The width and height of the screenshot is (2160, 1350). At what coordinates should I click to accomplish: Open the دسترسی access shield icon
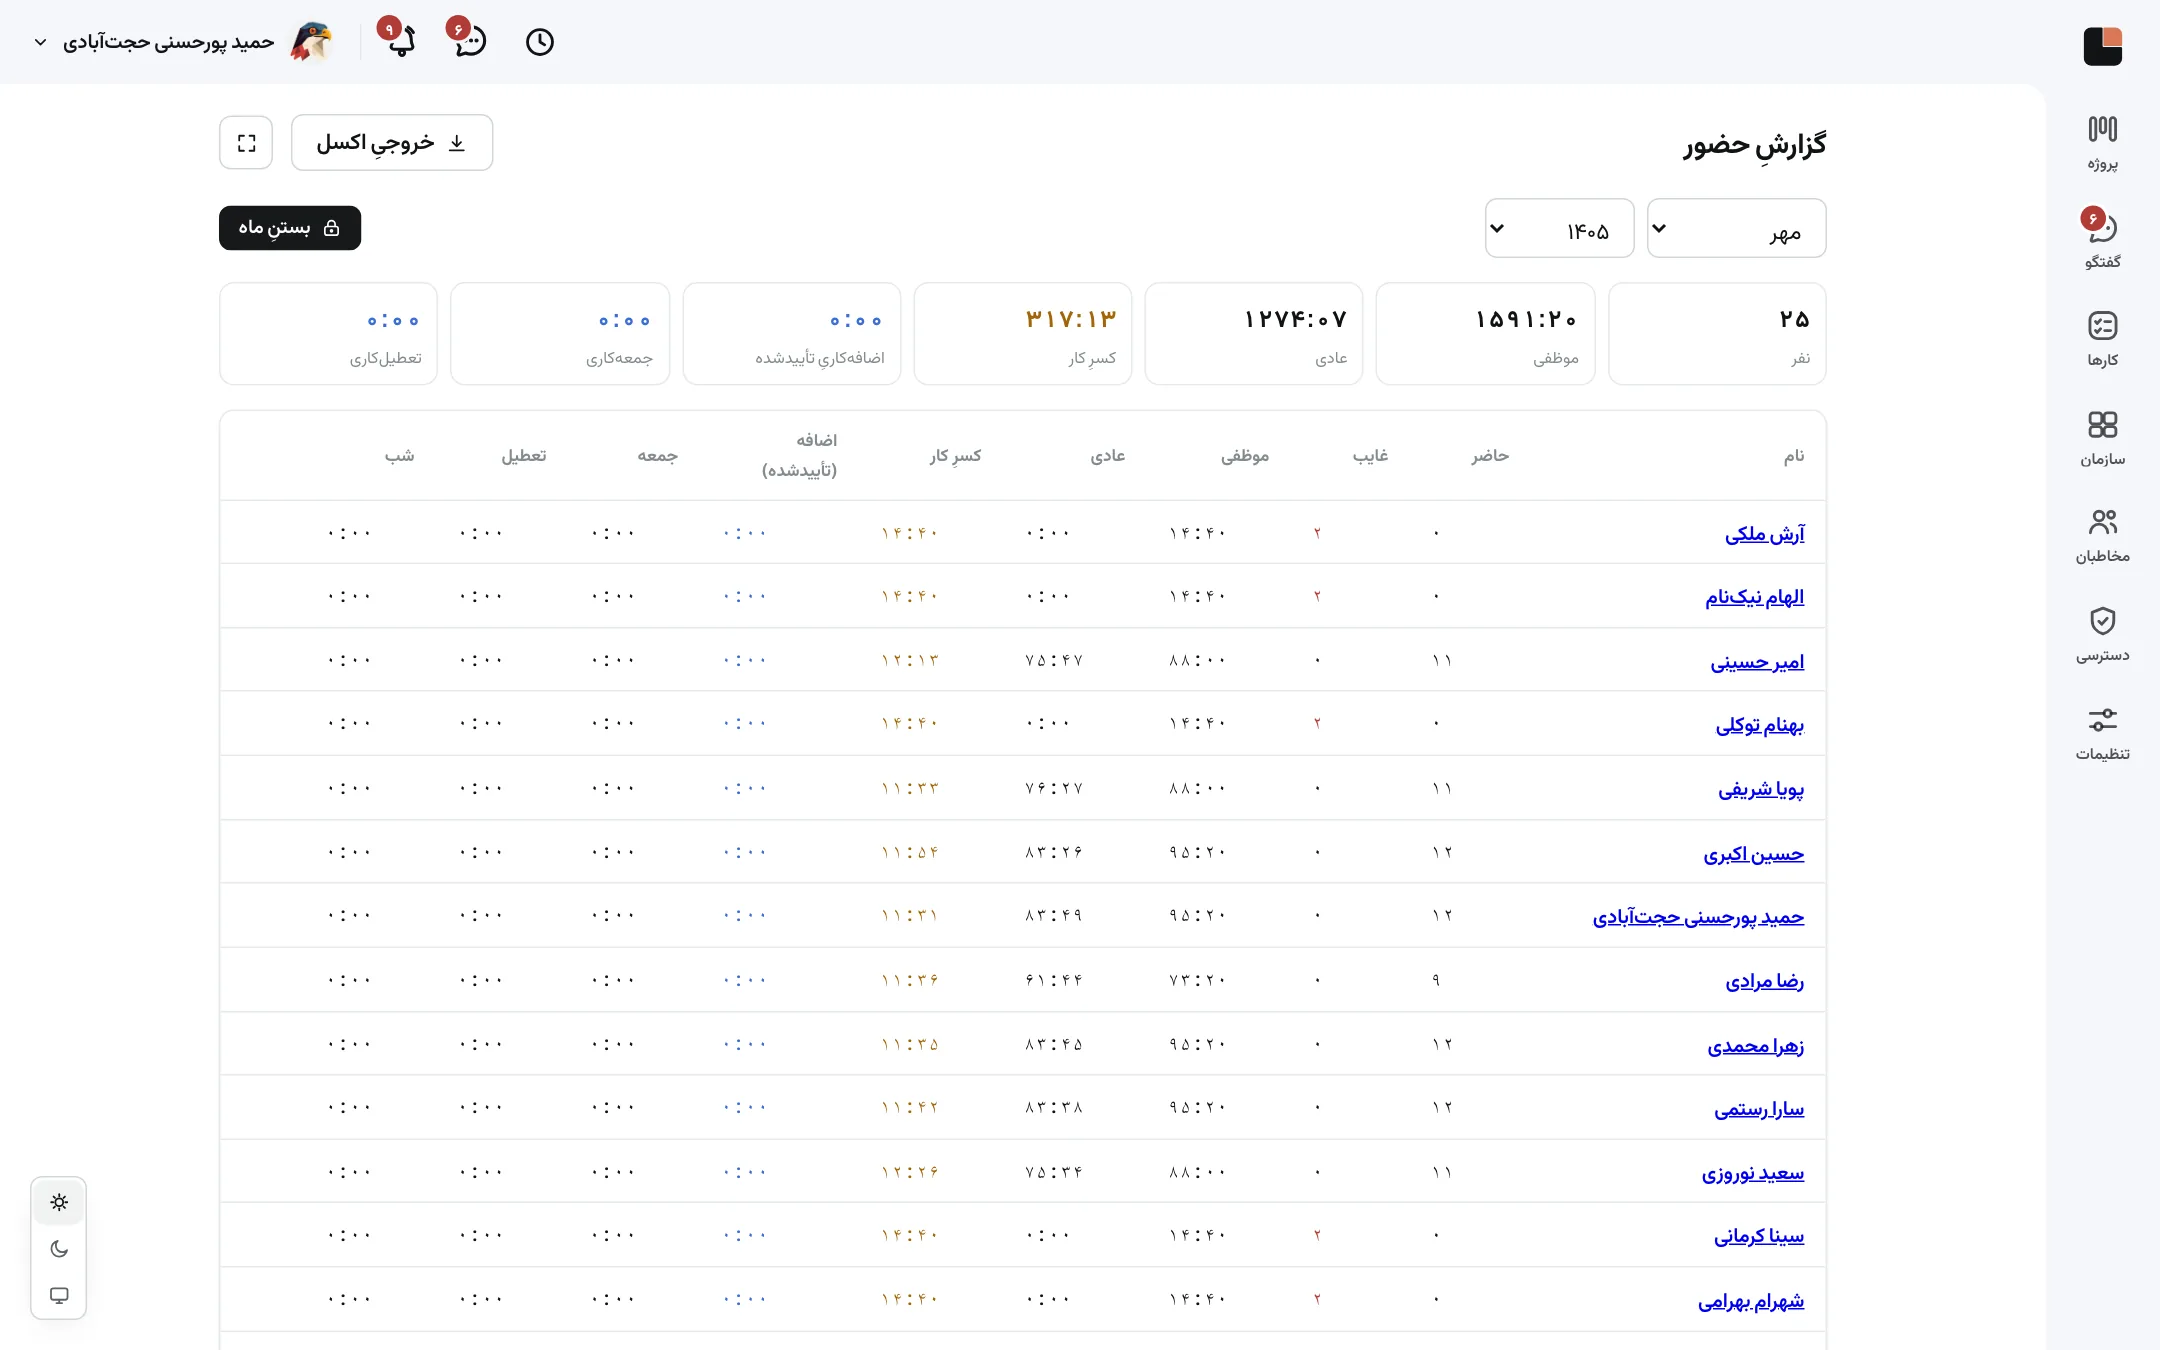point(2102,634)
